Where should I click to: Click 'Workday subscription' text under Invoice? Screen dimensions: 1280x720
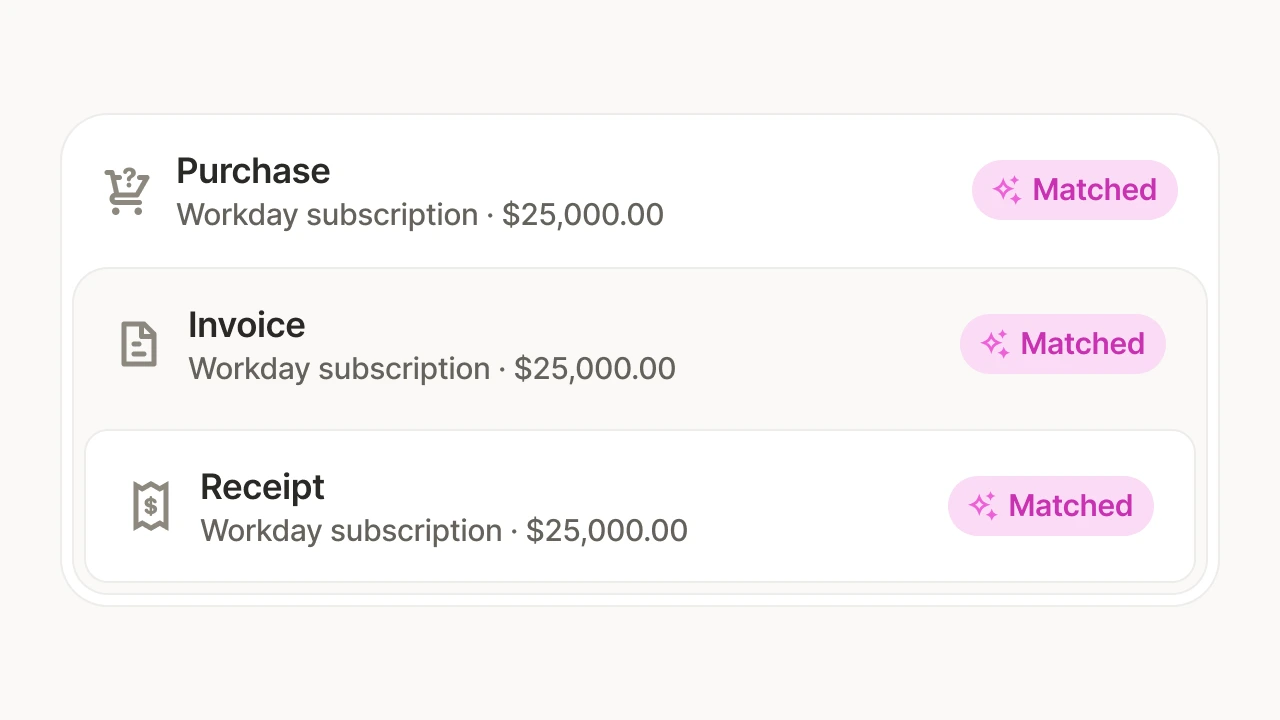pyautogui.click(x=339, y=369)
